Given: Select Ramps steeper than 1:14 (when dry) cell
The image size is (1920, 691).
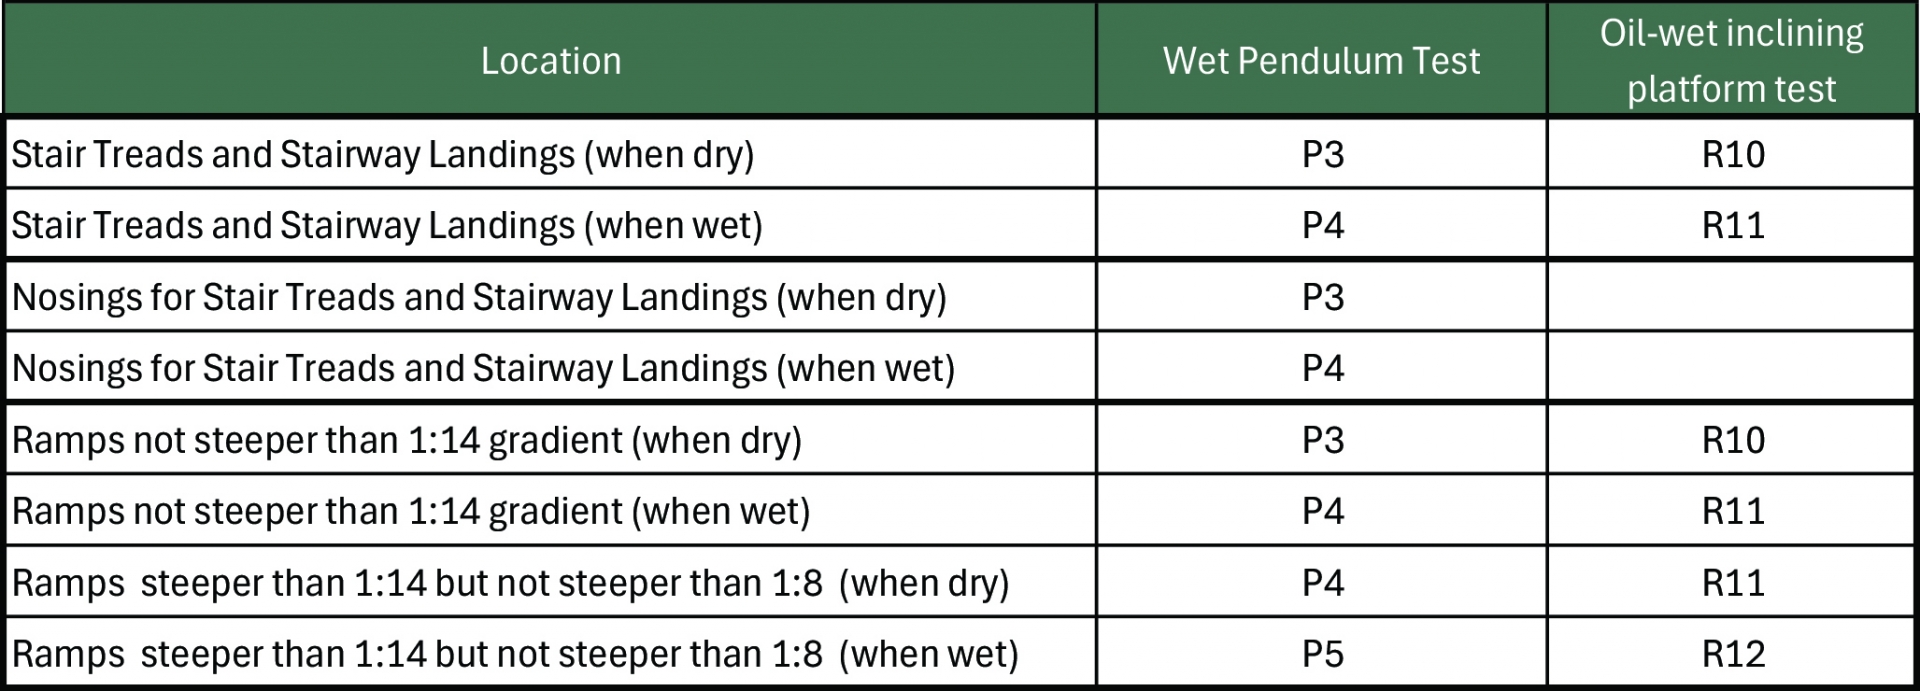Looking at the screenshot, I should click(x=510, y=583).
